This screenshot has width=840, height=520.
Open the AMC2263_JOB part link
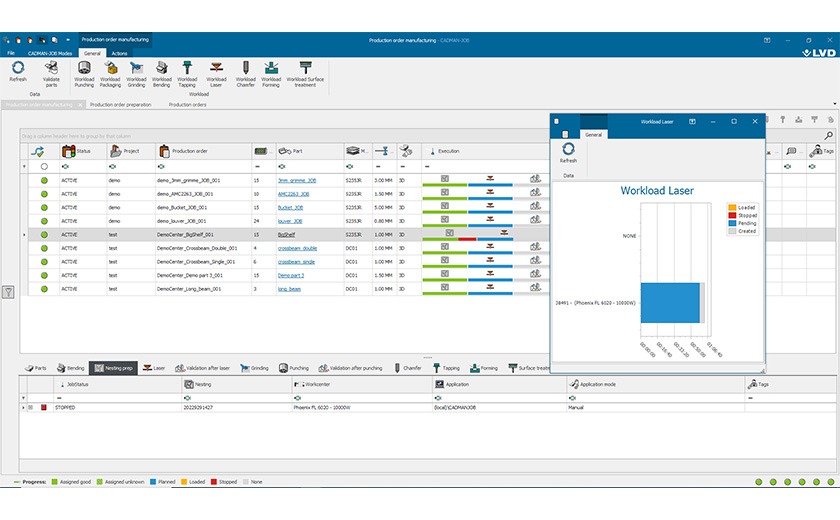point(294,194)
